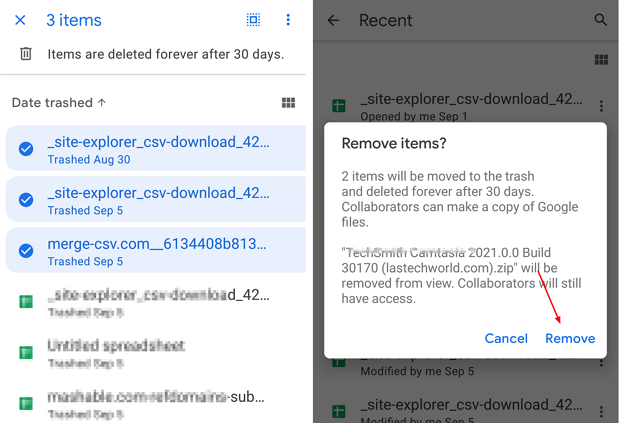The height and width of the screenshot is (423, 619).
Task: Click the Modified by me Sep 5 text
Action: pyautogui.click(x=417, y=371)
